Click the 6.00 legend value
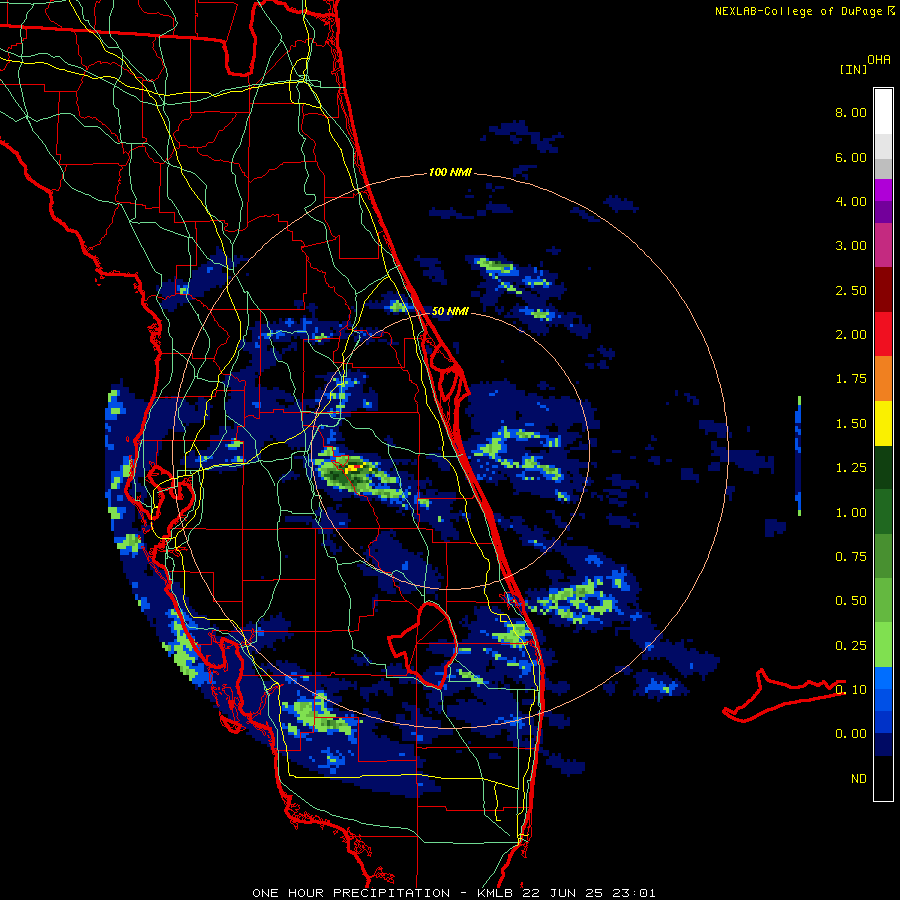 (x=851, y=157)
